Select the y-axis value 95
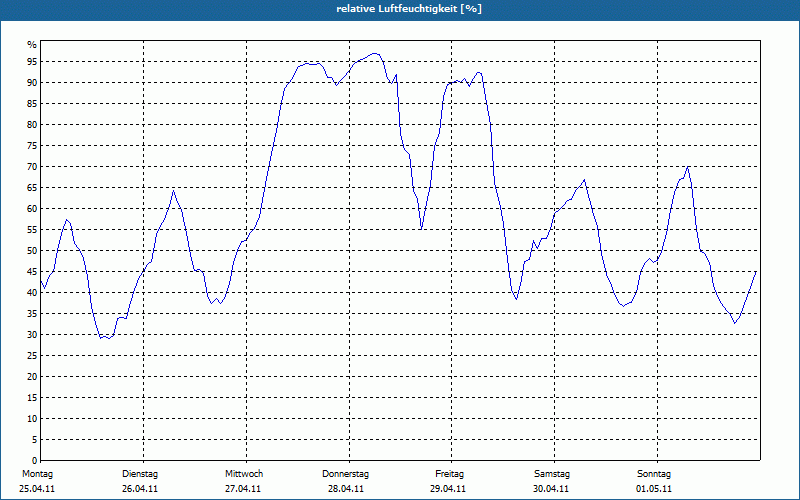This screenshot has width=800, height=500. pos(32,62)
